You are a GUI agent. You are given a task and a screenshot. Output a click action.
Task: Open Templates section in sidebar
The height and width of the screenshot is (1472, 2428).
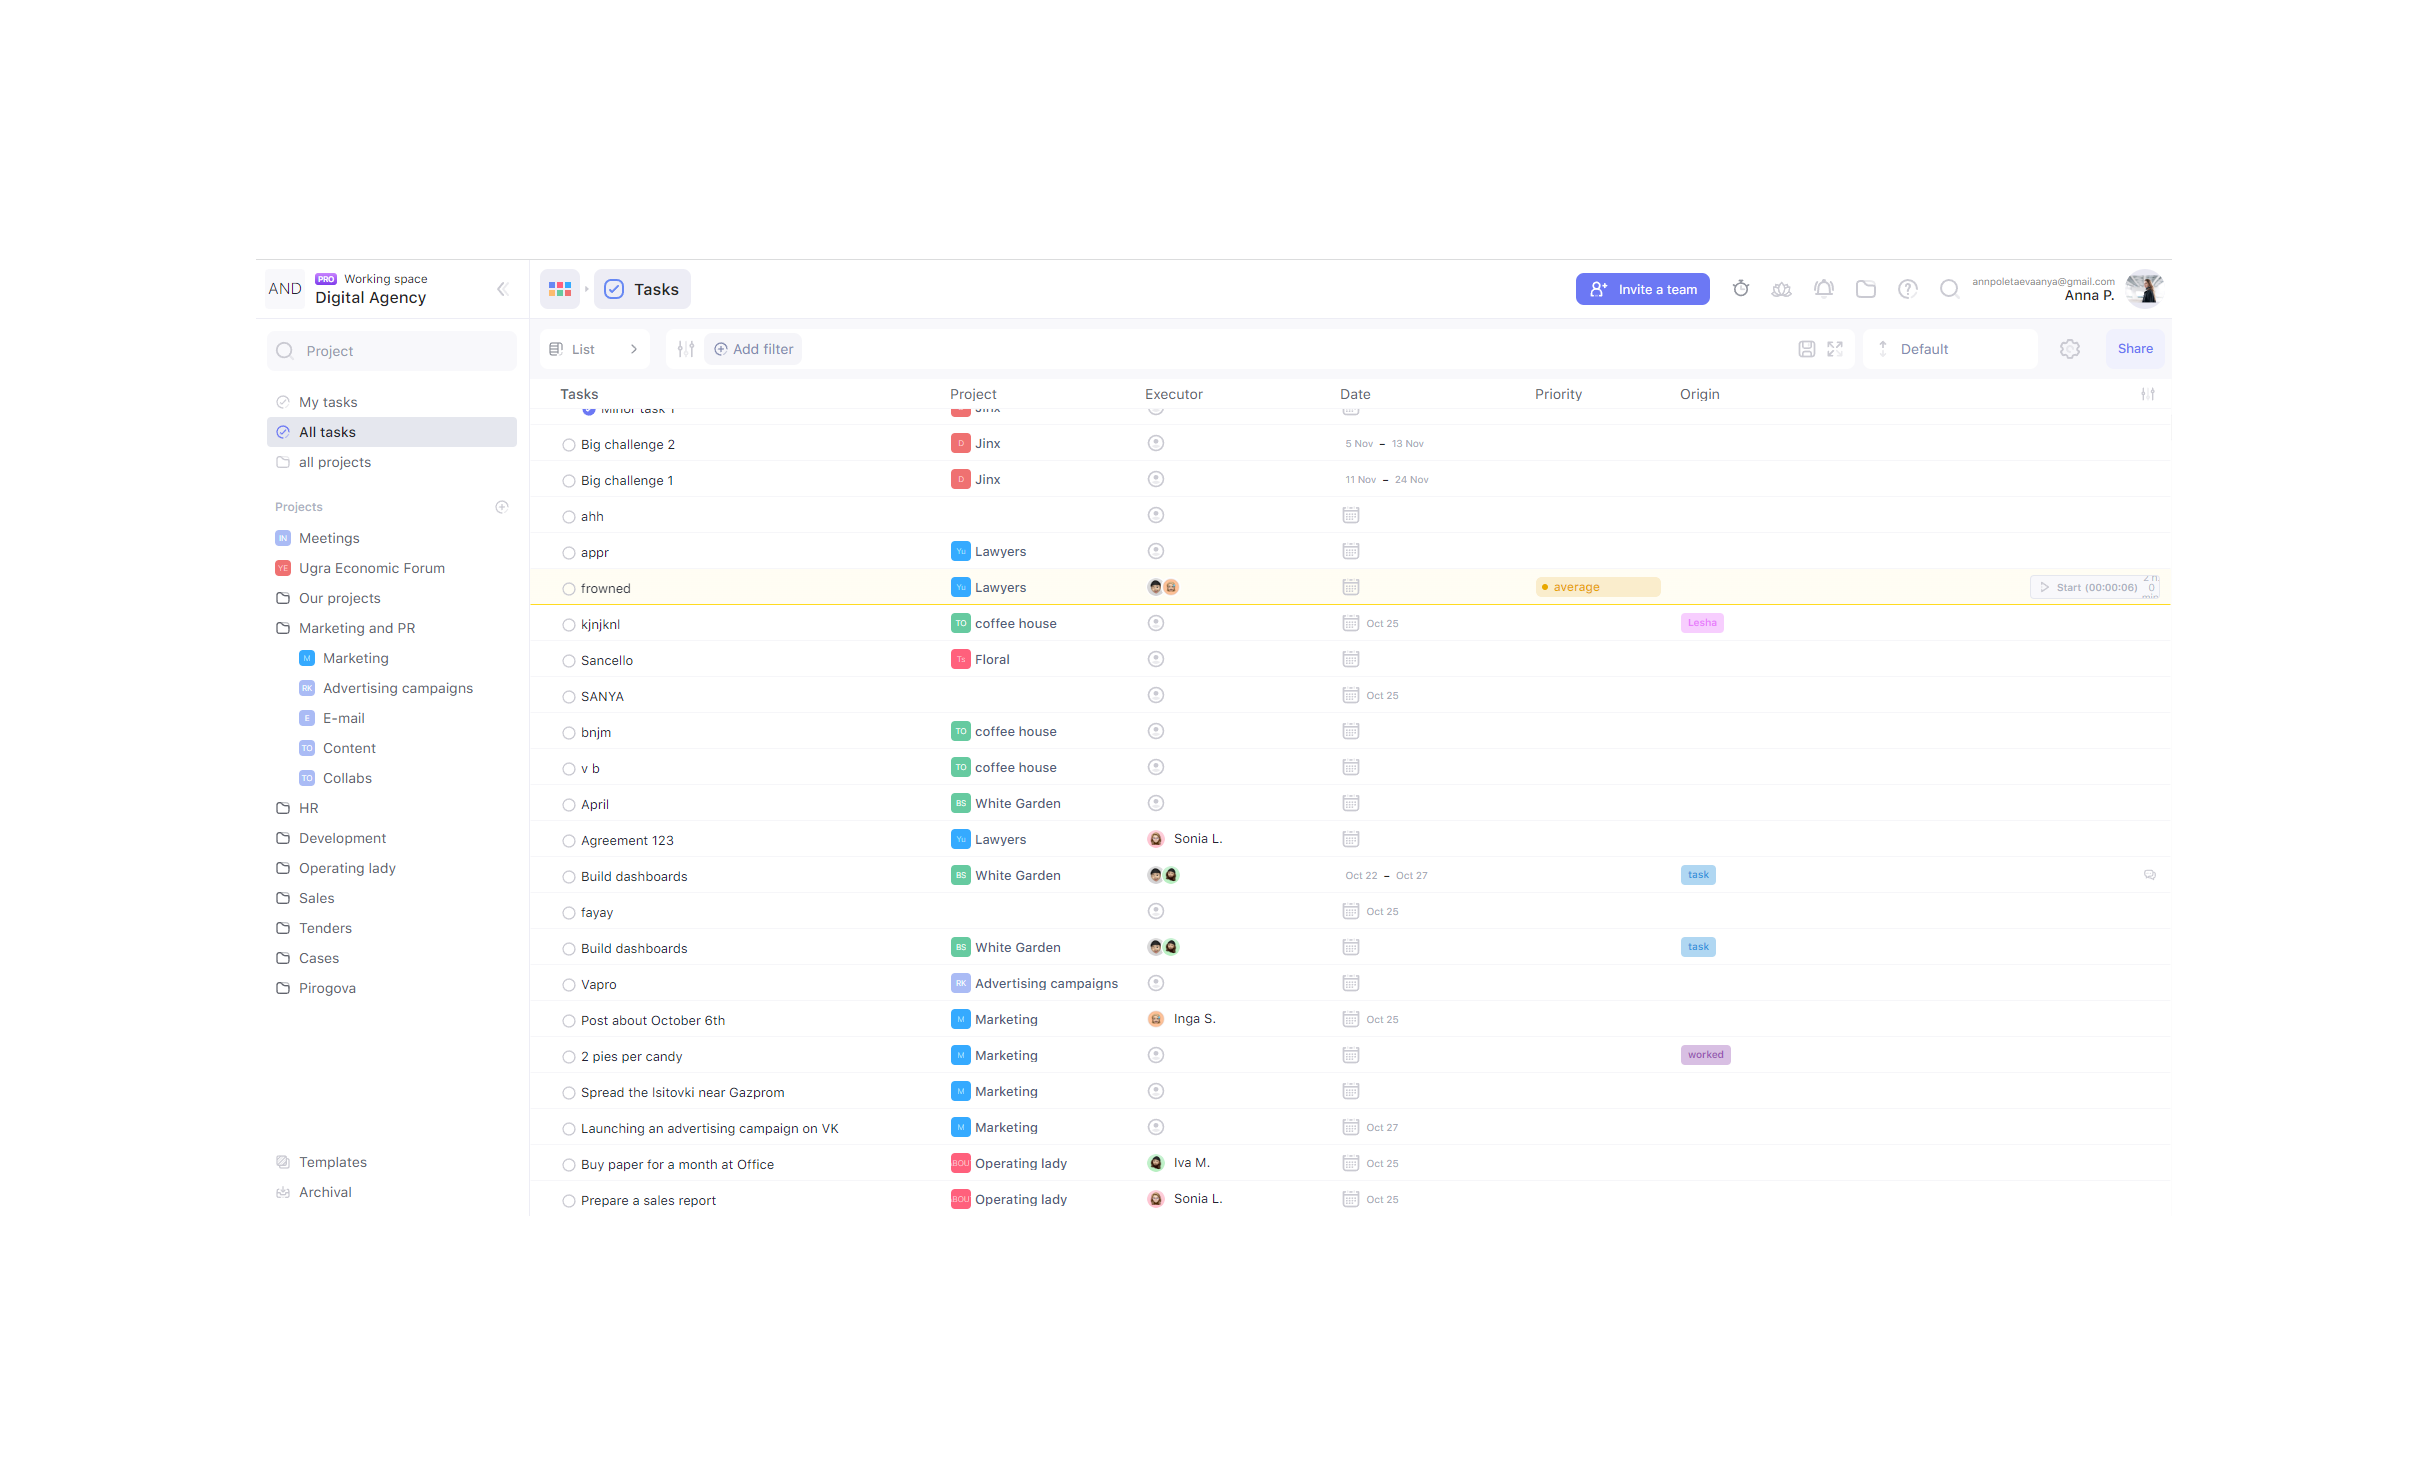point(332,1162)
